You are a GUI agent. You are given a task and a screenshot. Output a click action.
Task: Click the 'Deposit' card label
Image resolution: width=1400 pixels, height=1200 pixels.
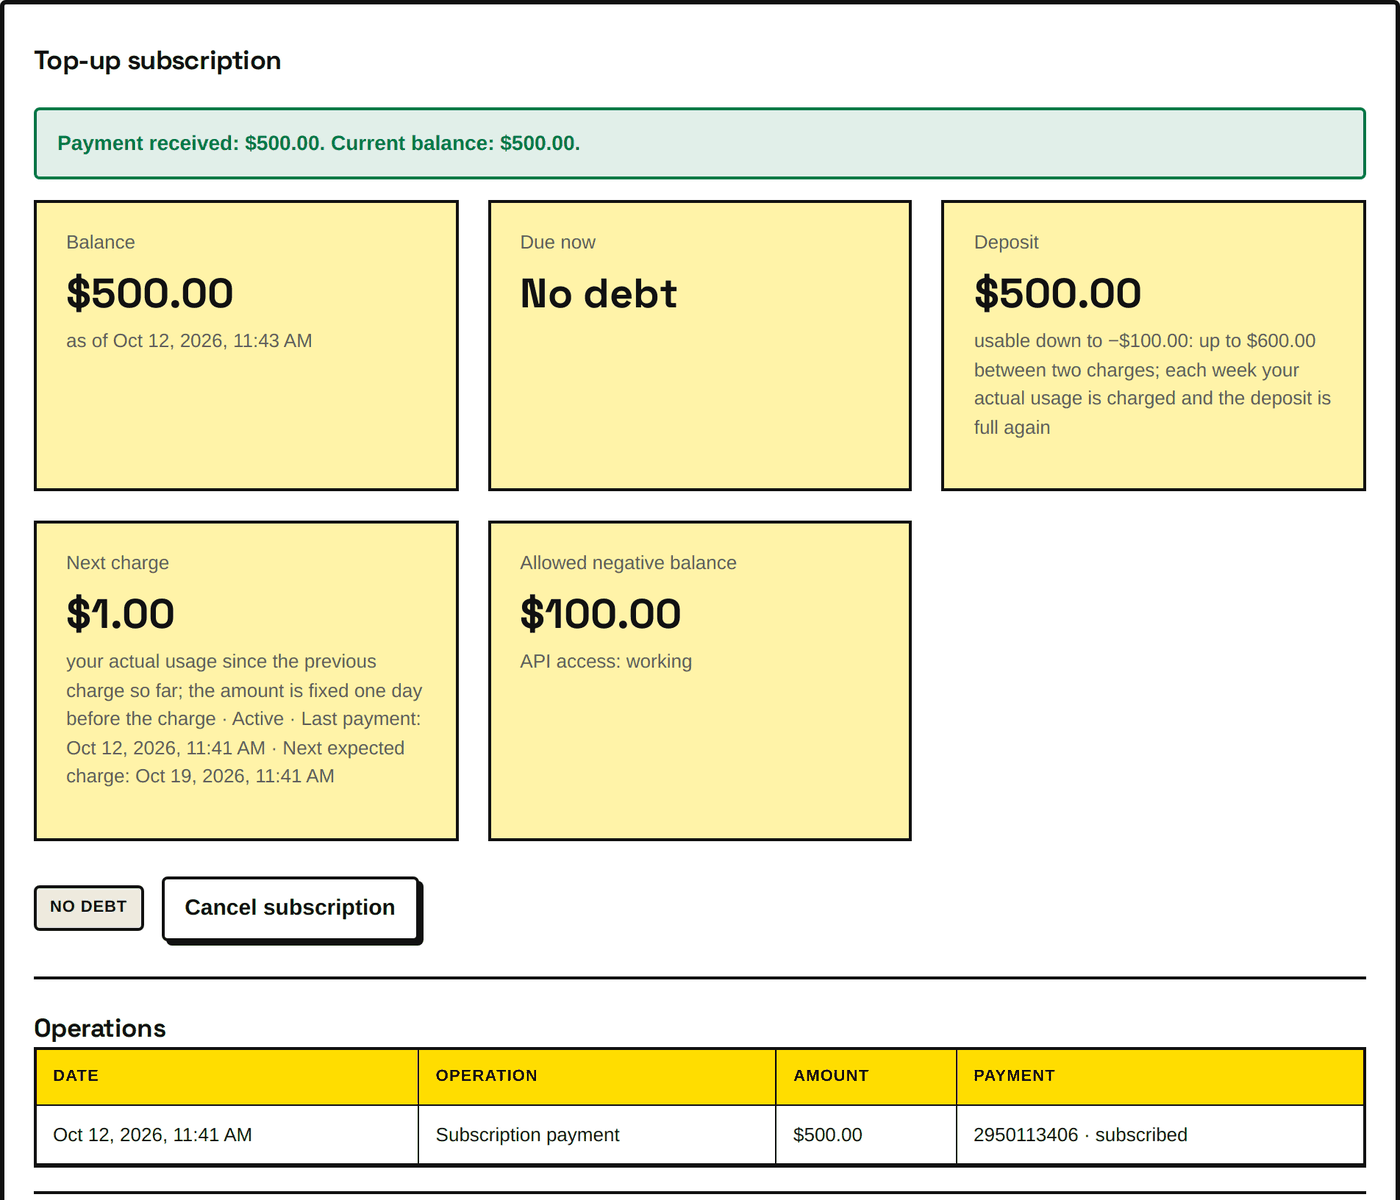[1006, 242]
